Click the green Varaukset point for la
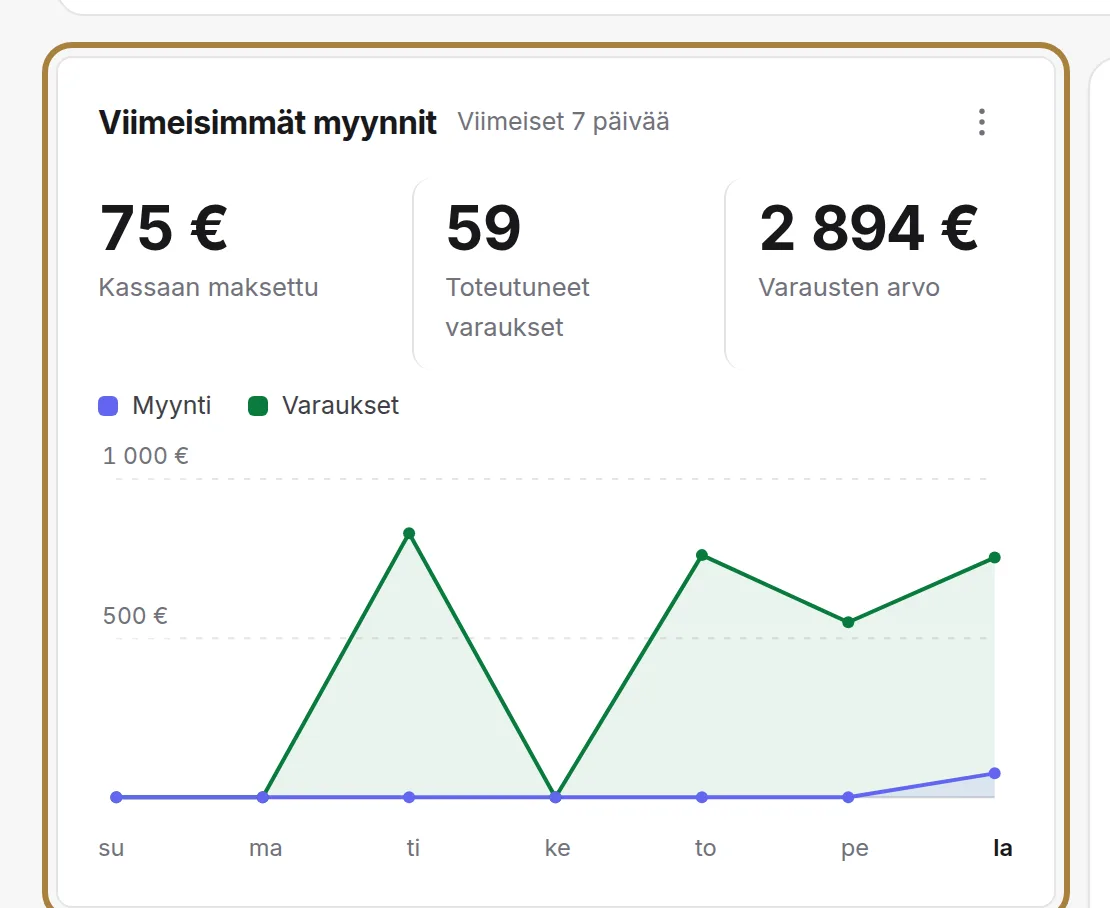 995,558
